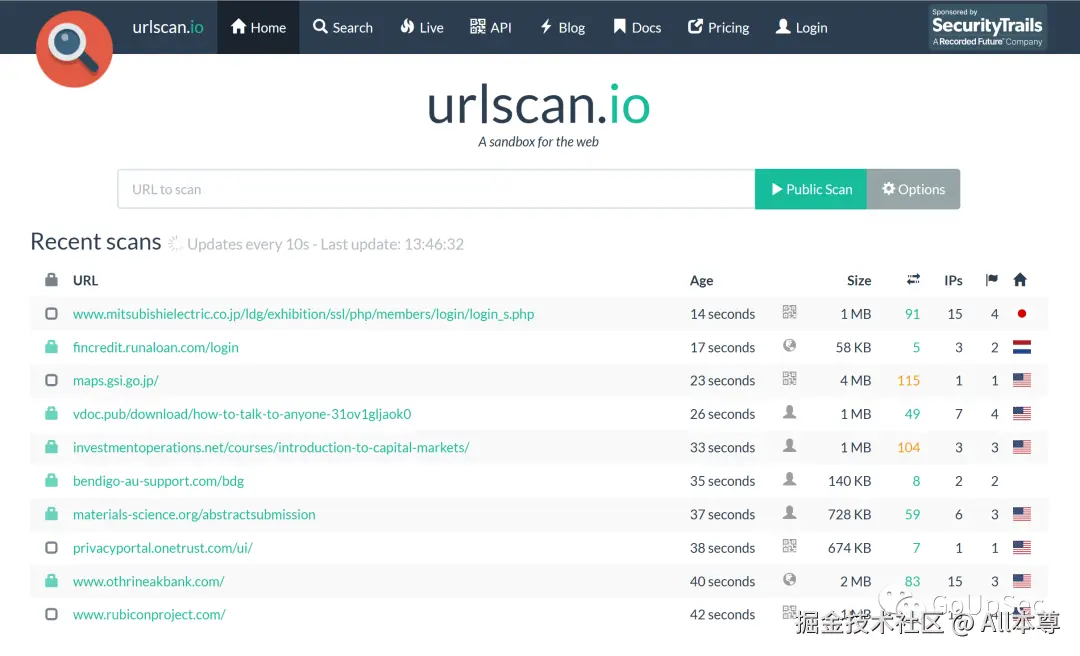
Task: Open the Search nav item
Action: (x=342, y=27)
